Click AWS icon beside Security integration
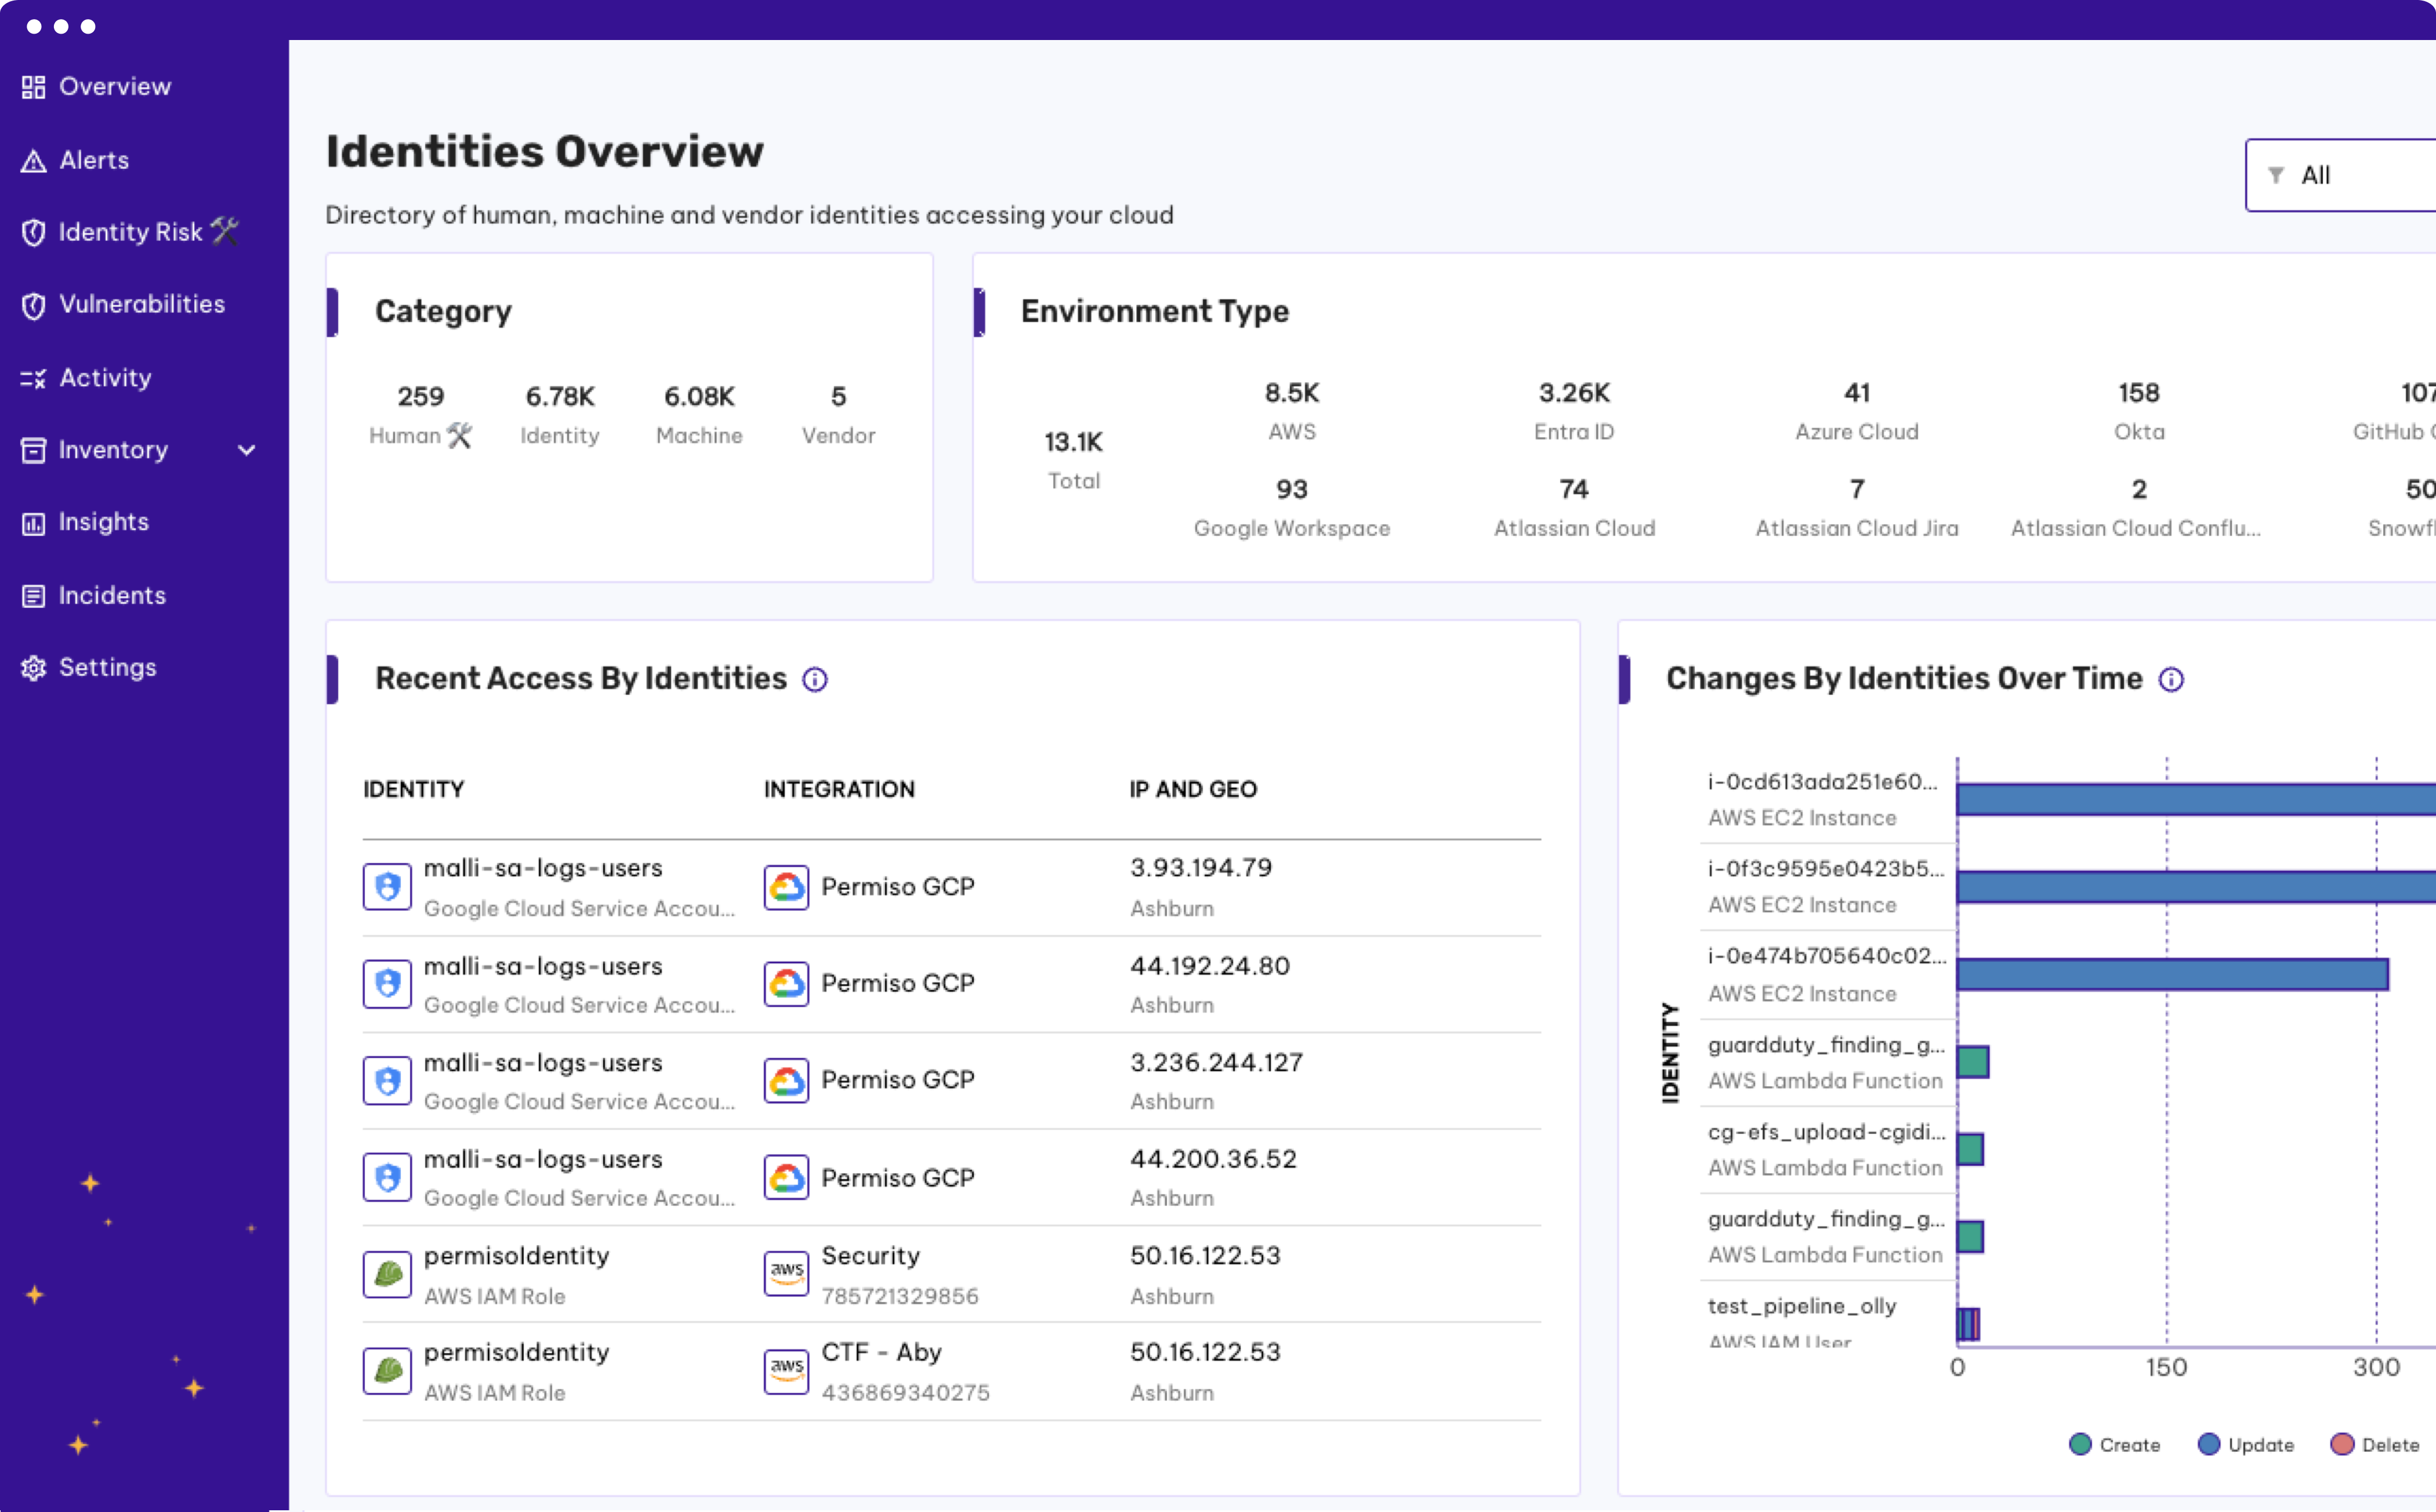Viewport: 2436px width, 1512px height. tap(787, 1274)
